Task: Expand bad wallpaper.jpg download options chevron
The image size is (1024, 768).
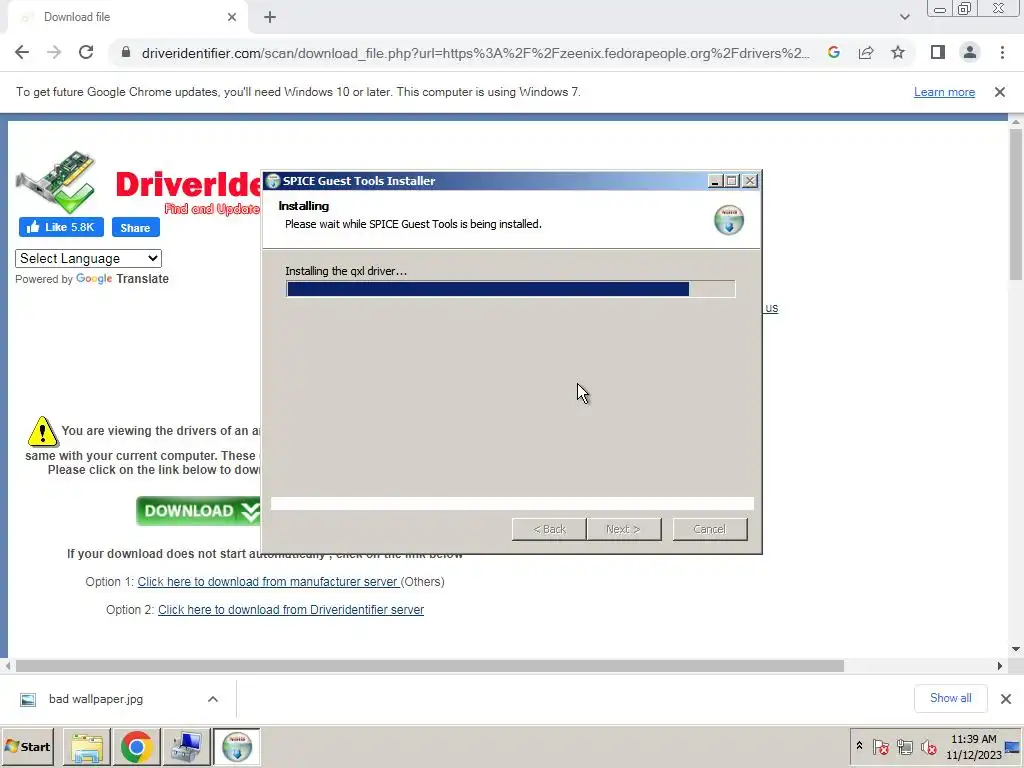Action: pos(213,699)
